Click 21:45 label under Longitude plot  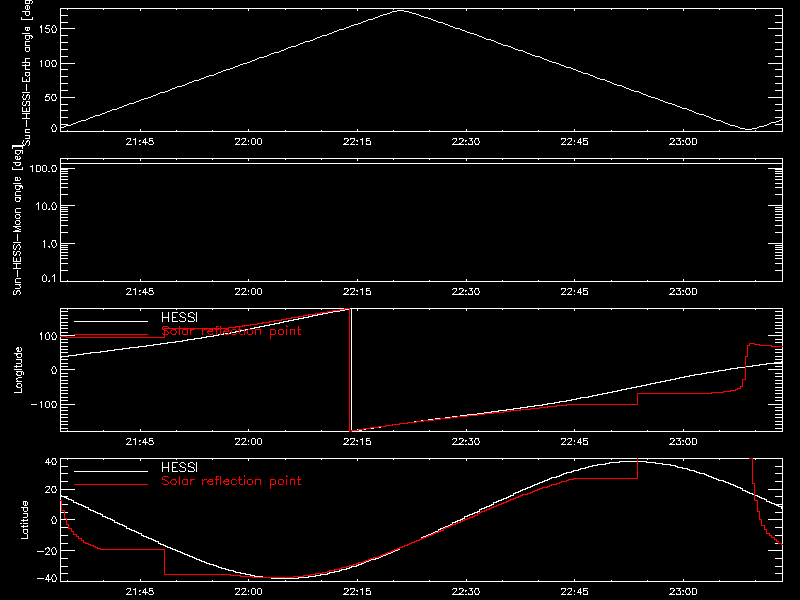pyautogui.click(x=140, y=442)
